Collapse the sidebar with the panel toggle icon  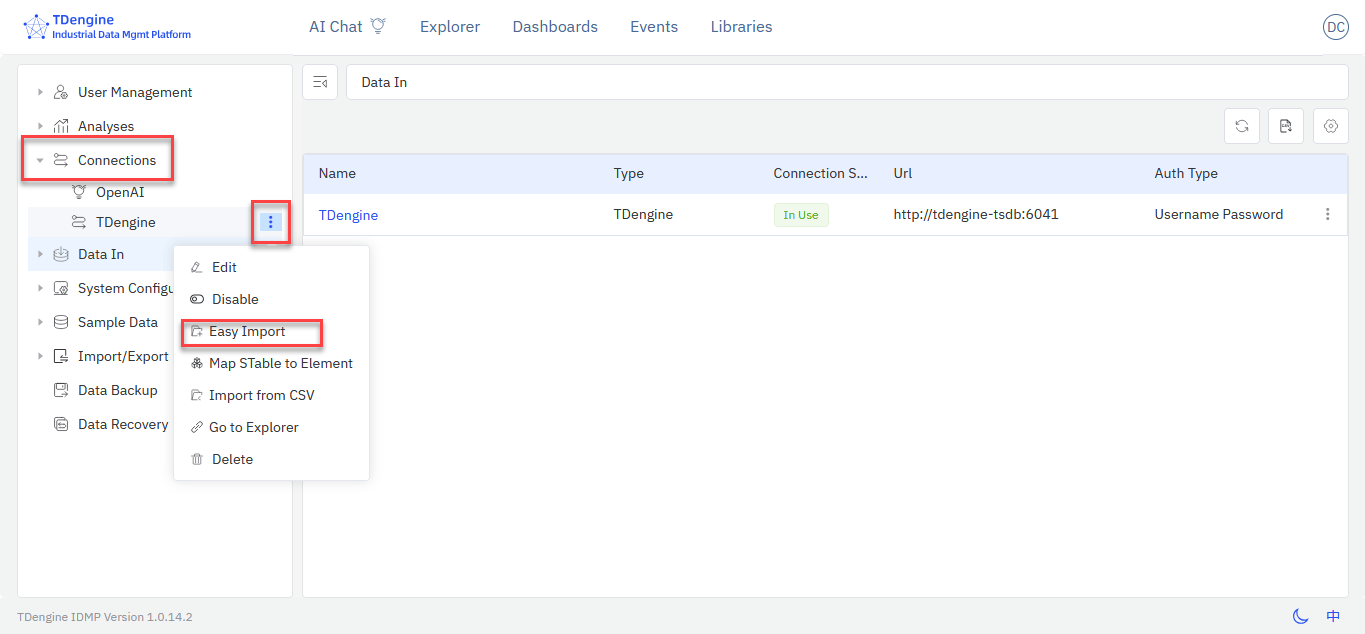(x=320, y=82)
